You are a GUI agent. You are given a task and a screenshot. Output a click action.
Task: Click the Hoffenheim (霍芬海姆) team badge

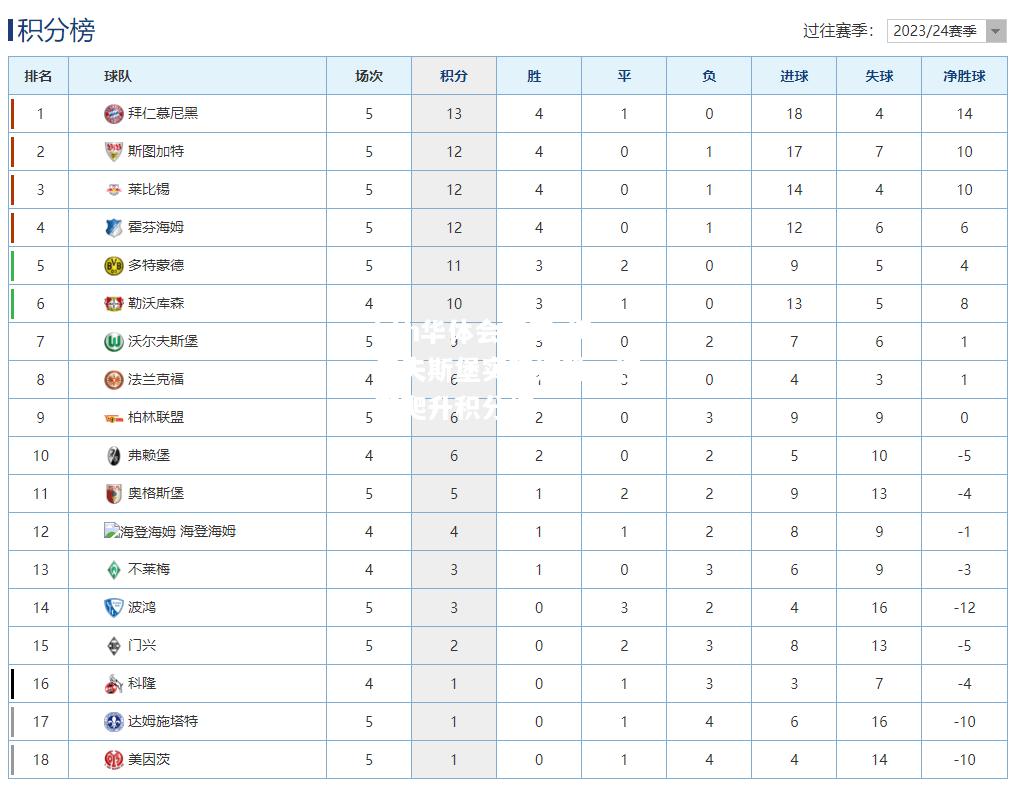click(113, 228)
